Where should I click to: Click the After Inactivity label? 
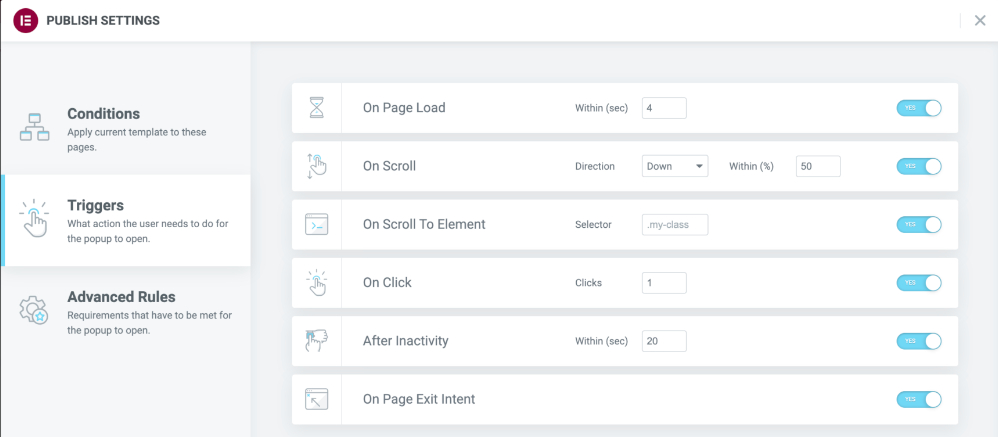click(x=405, y=342)
